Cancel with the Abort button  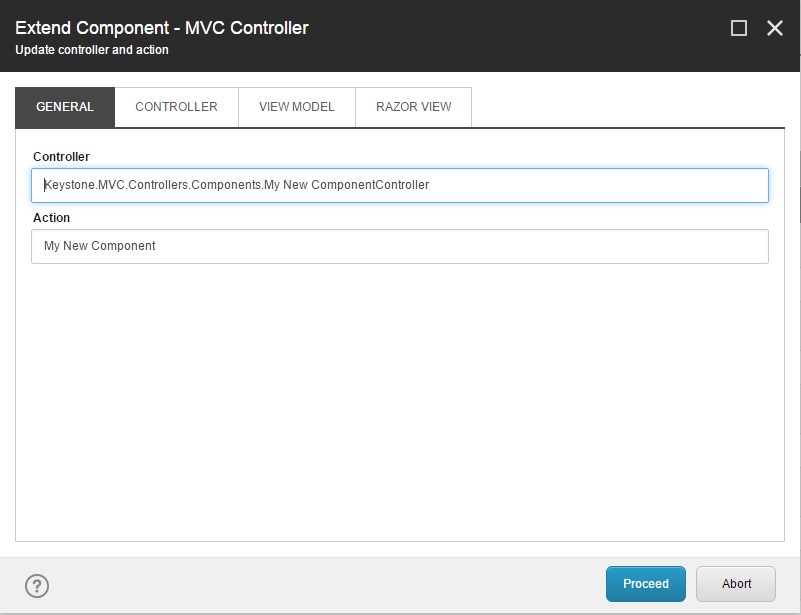tap(736, 584)
